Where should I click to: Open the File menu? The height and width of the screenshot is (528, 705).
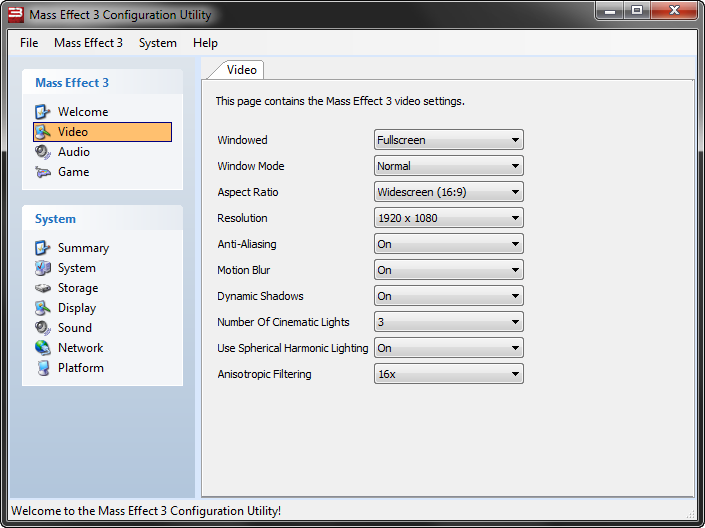[29, 43]
